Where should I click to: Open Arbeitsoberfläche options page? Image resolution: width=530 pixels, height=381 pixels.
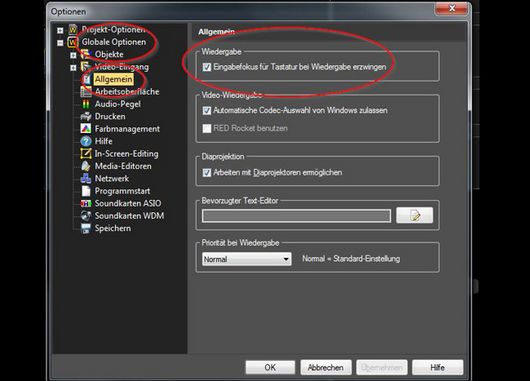coord(127,92)
